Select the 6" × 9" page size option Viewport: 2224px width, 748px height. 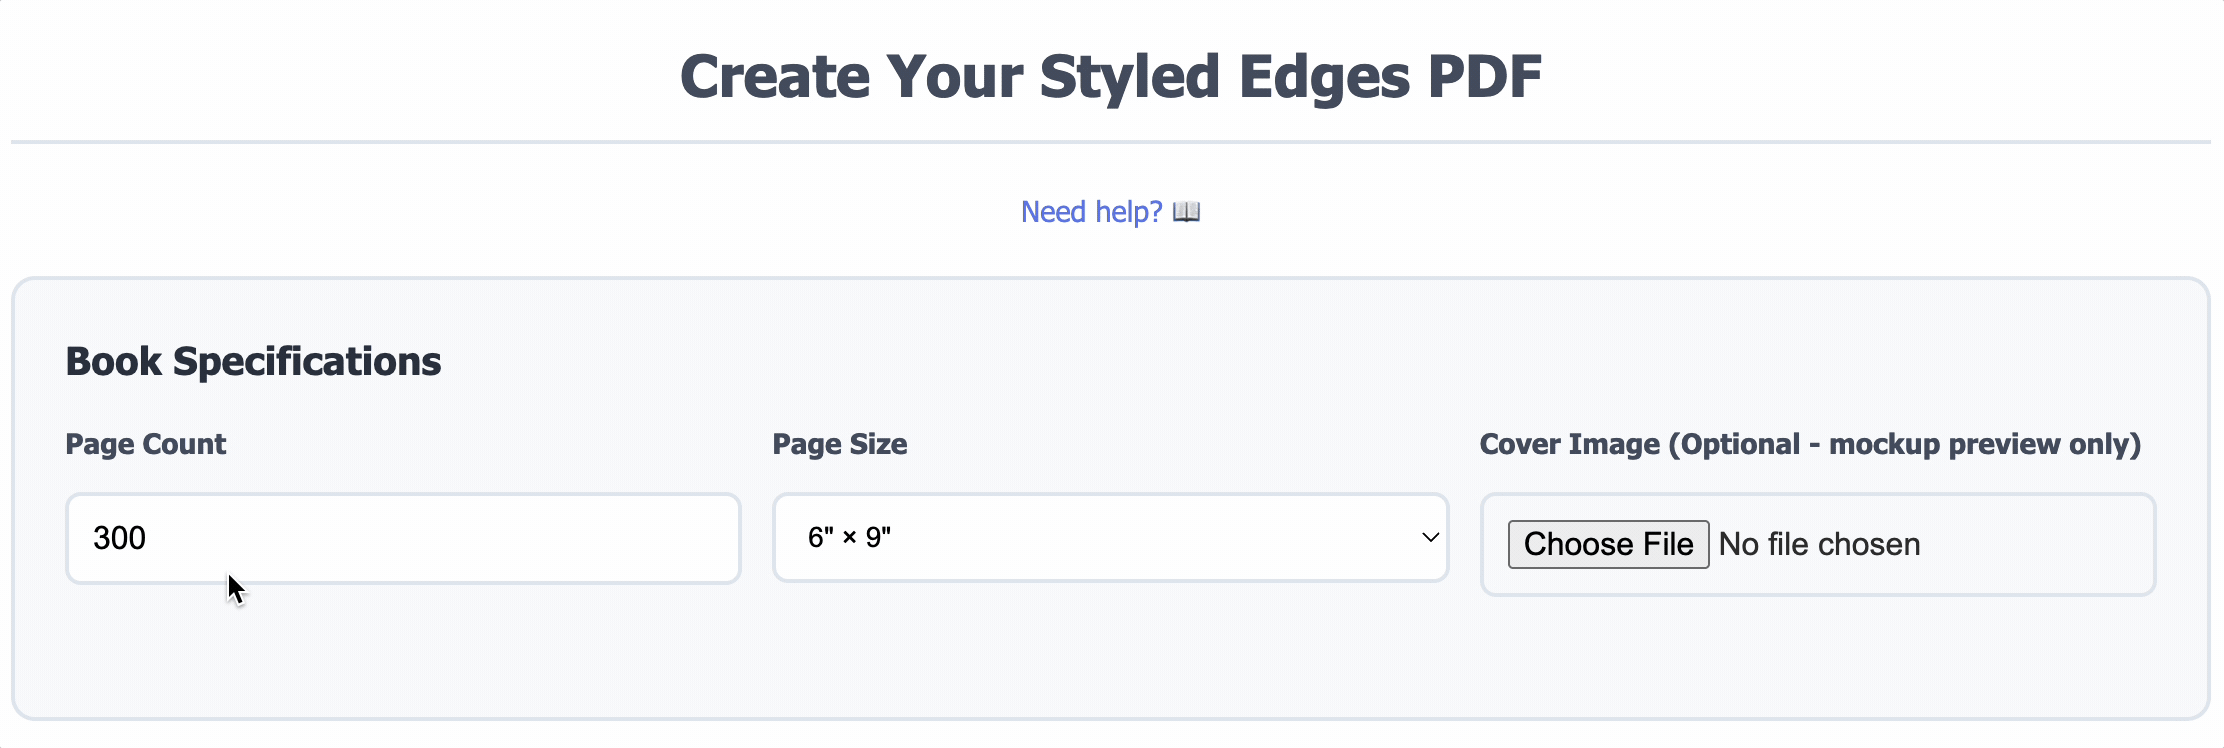[x=850, y=537]
